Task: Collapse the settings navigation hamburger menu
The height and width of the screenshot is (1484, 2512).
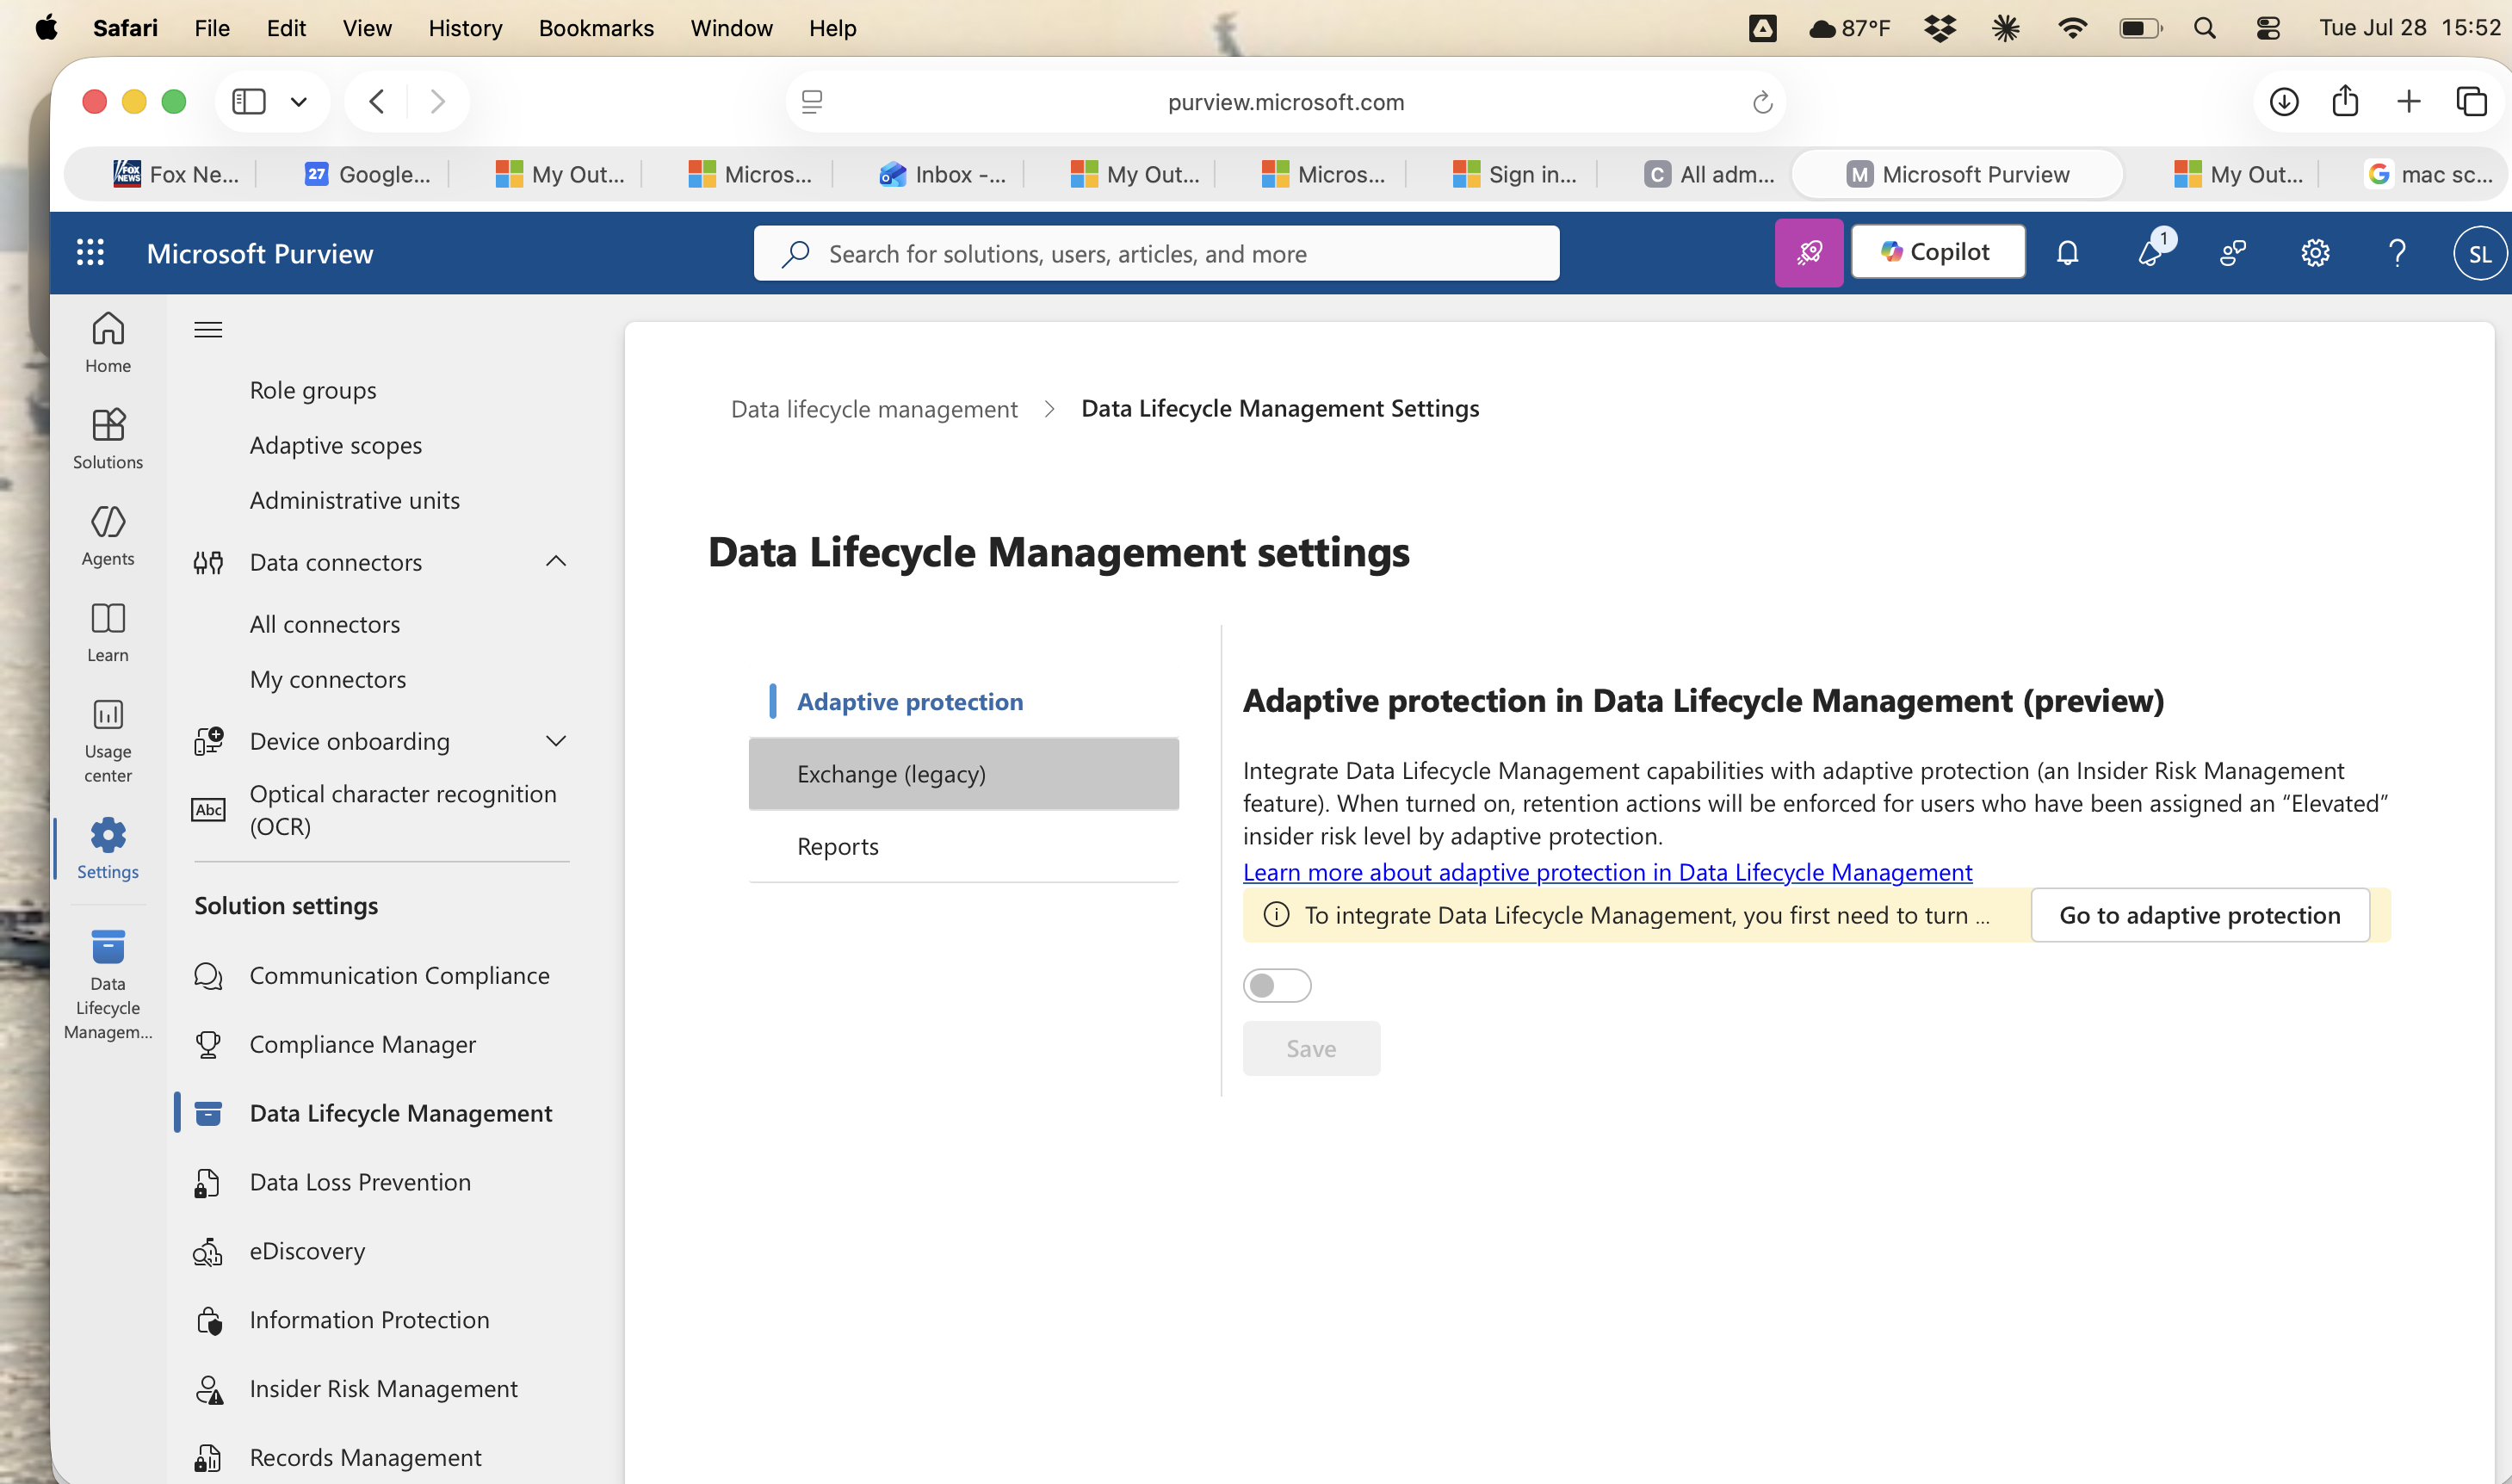Action: [x=208, y=330]
